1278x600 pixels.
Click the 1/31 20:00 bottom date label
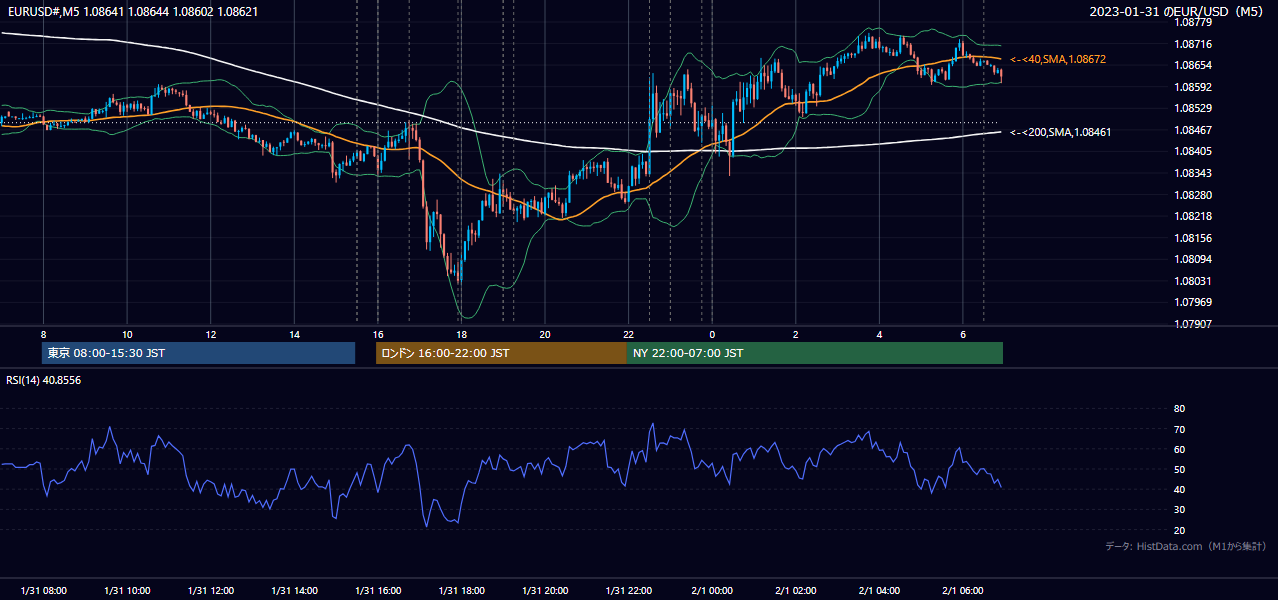coord(545,591)
